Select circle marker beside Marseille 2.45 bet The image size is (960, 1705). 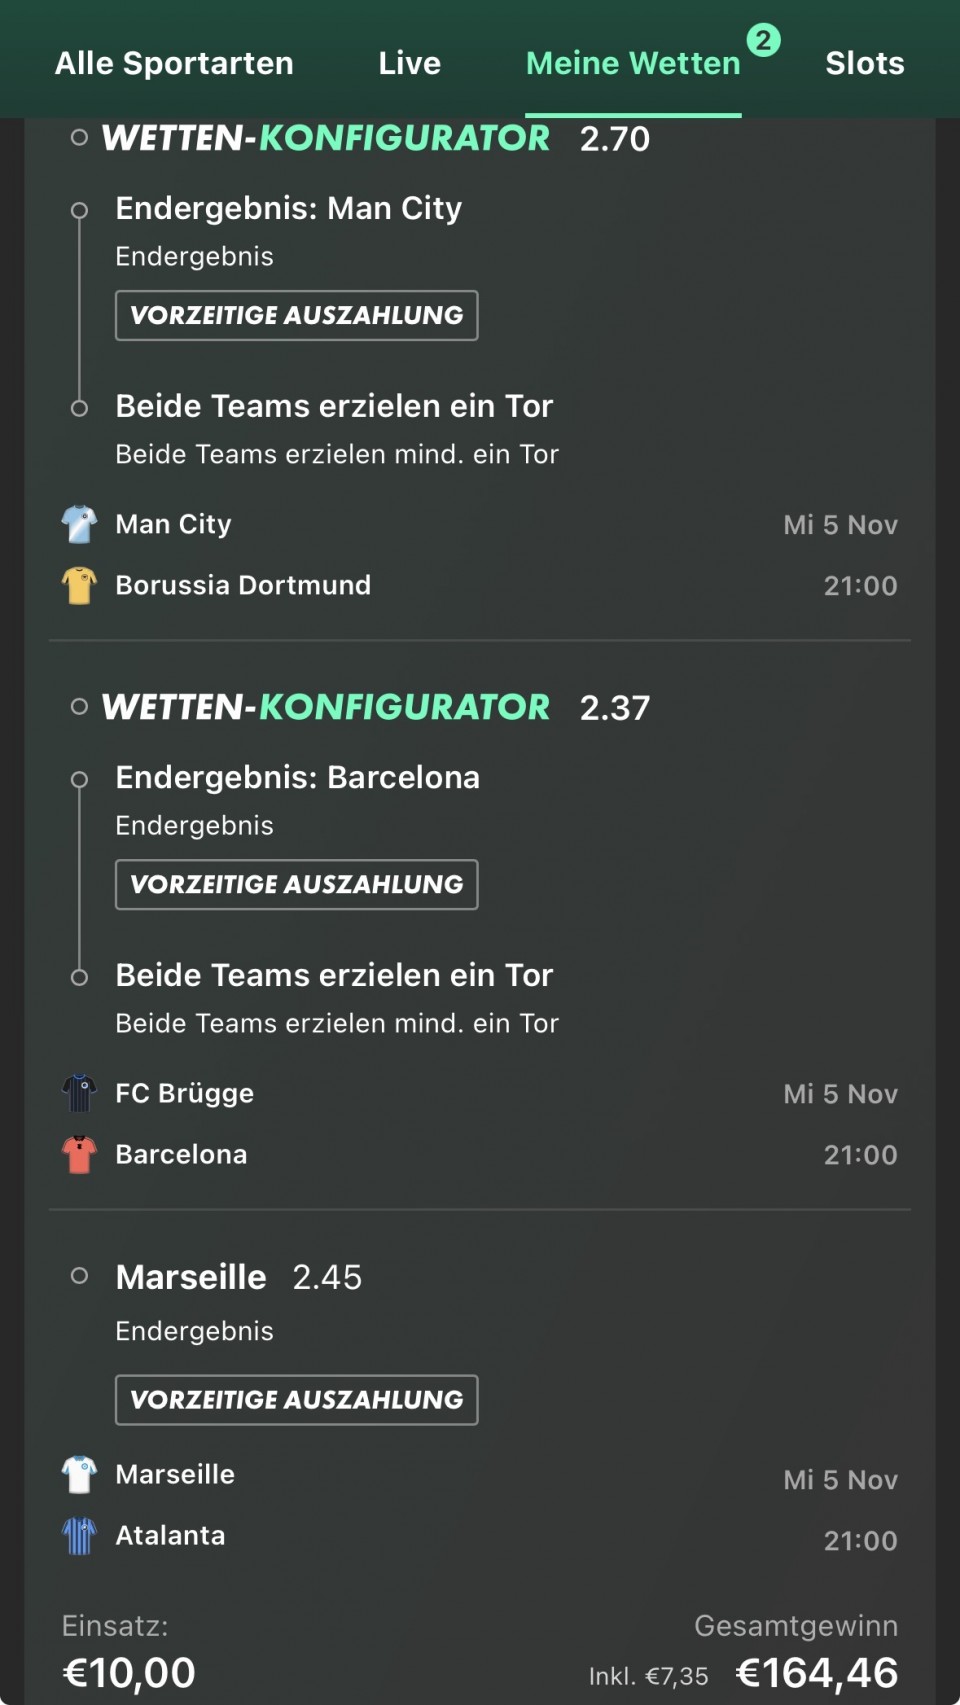[x=79, y=1276]
